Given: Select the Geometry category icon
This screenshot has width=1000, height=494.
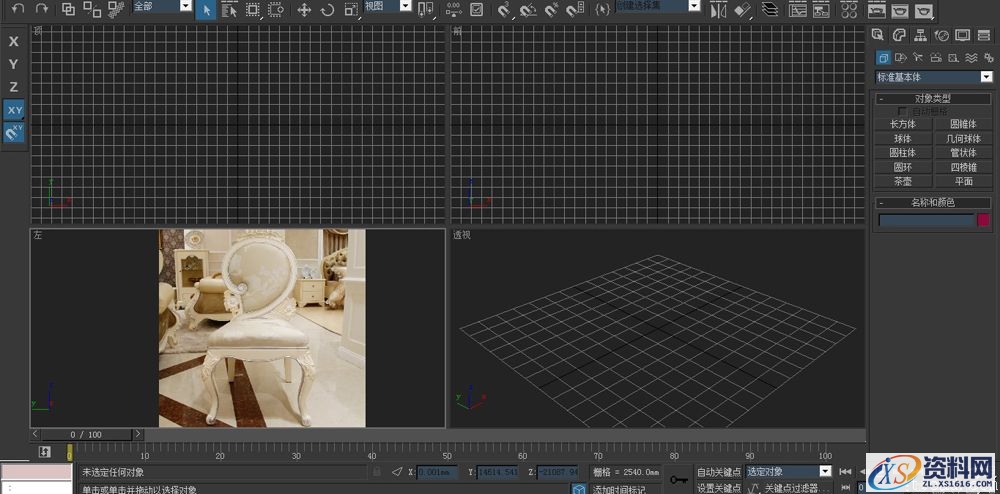Looking at the screenshot, I should pos(883,58).
